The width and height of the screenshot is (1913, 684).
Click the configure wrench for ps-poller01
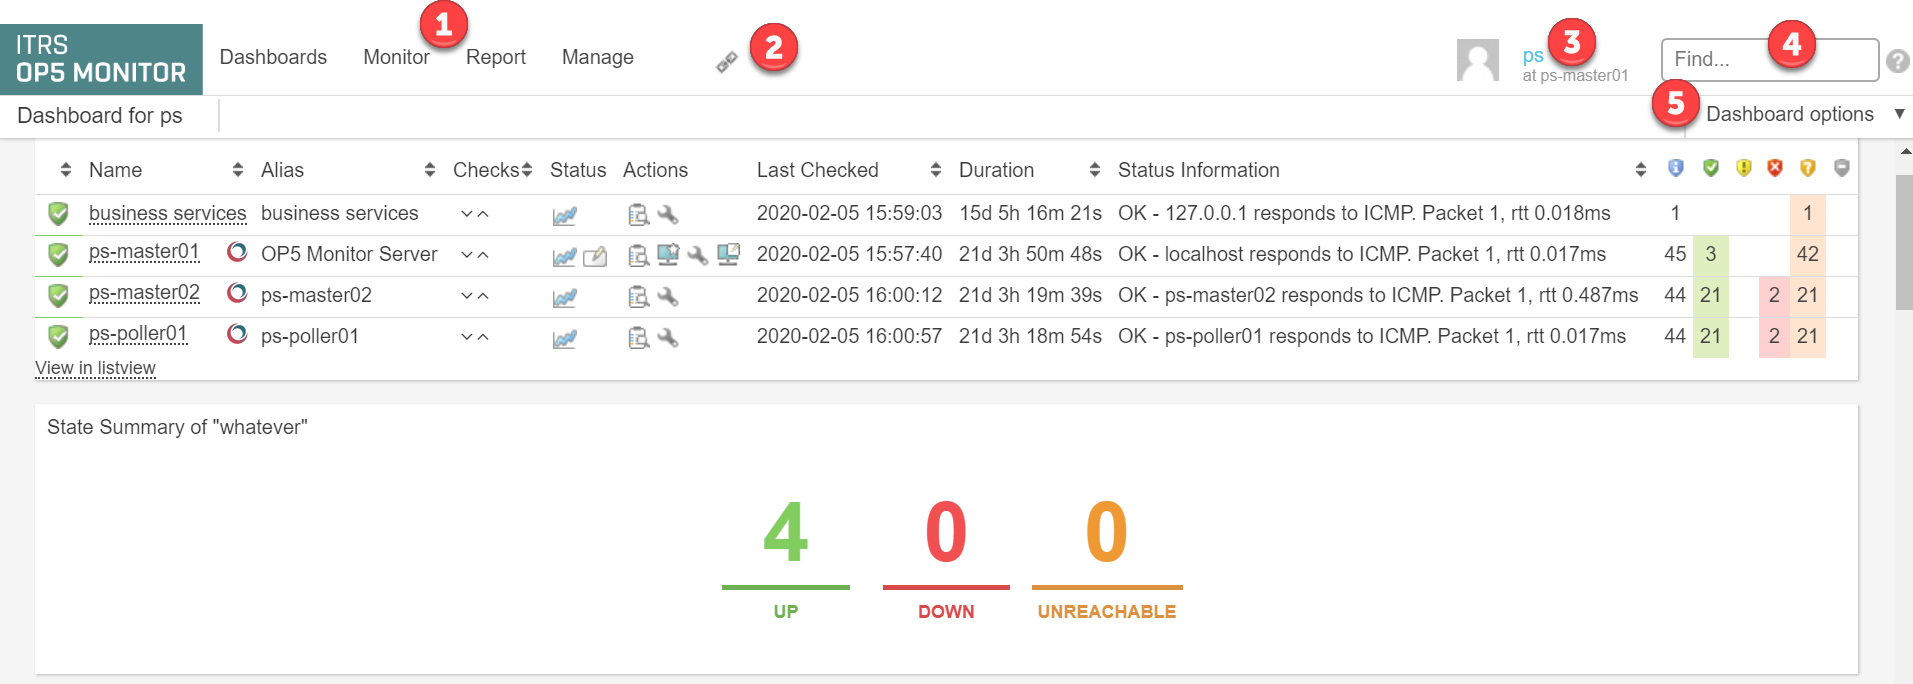[668, 337]
